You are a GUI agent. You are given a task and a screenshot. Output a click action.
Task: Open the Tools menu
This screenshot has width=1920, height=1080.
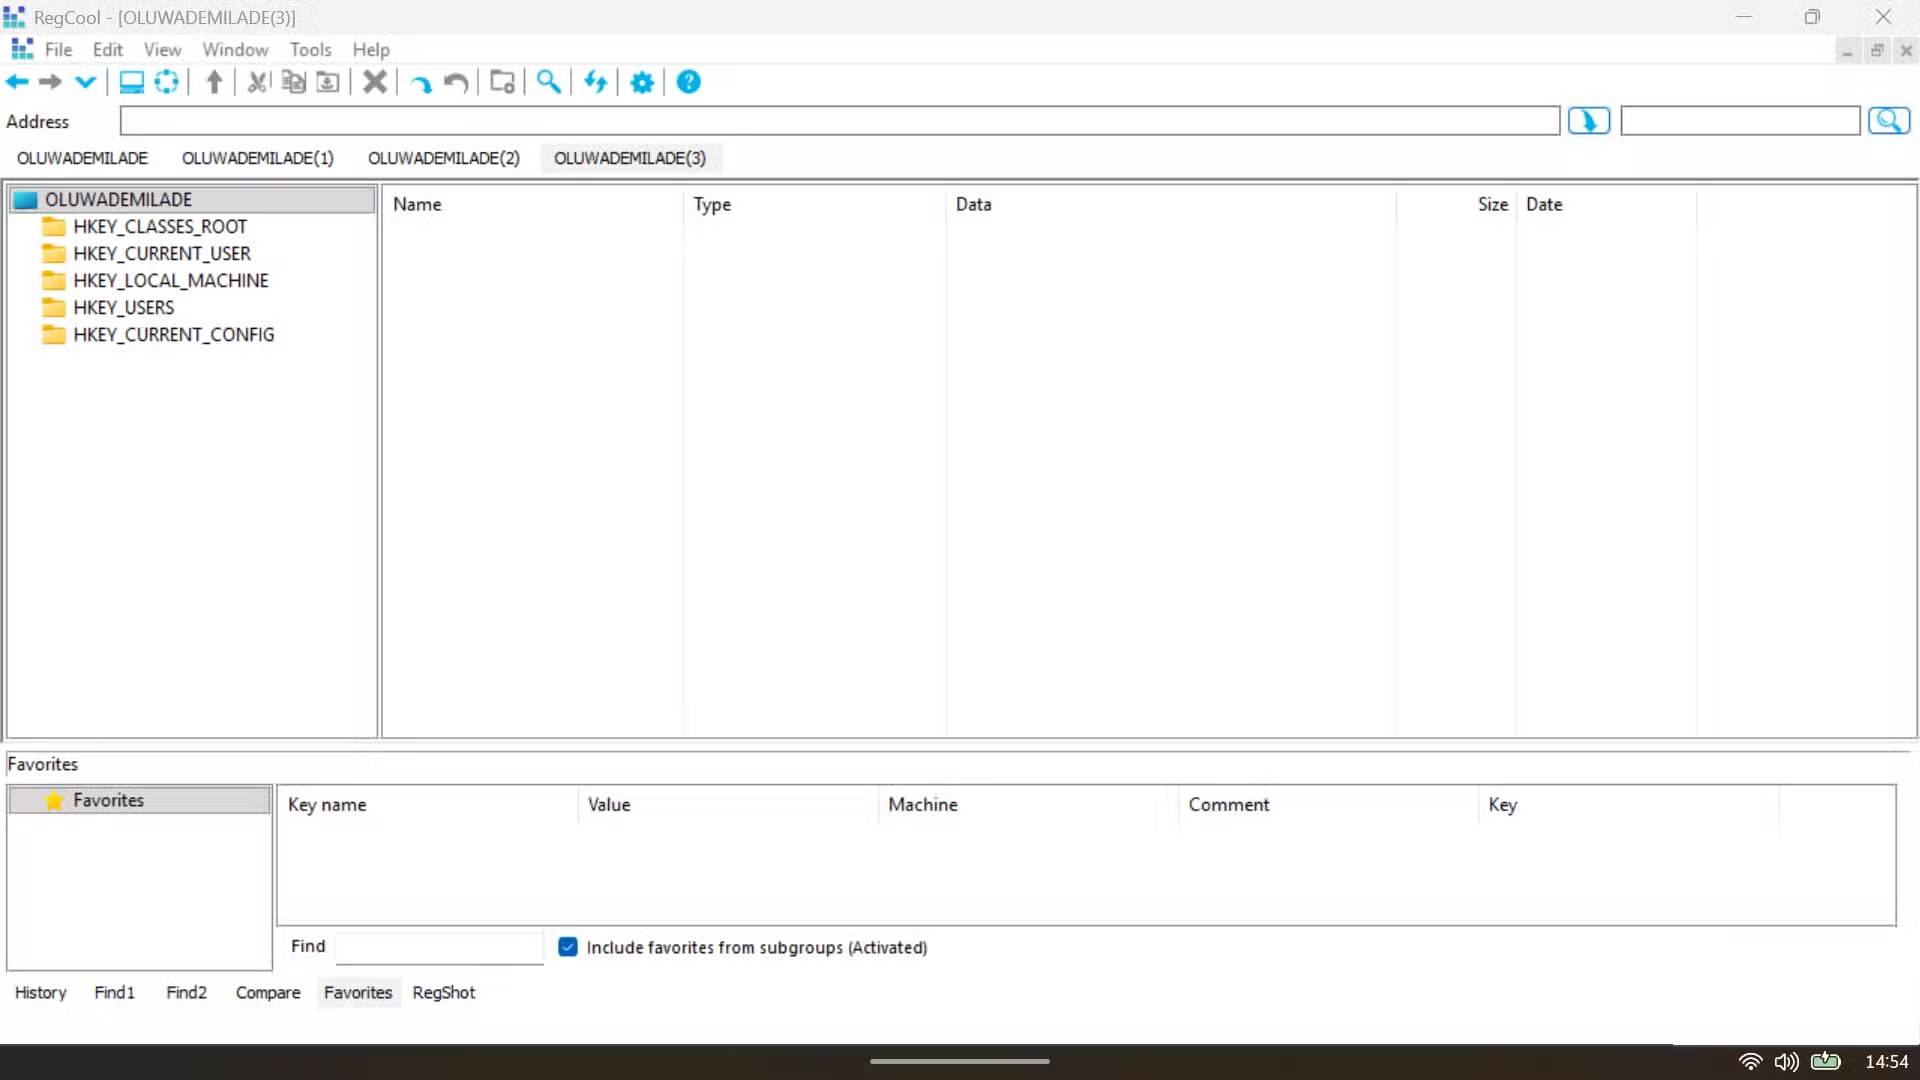tap(310, 49)
